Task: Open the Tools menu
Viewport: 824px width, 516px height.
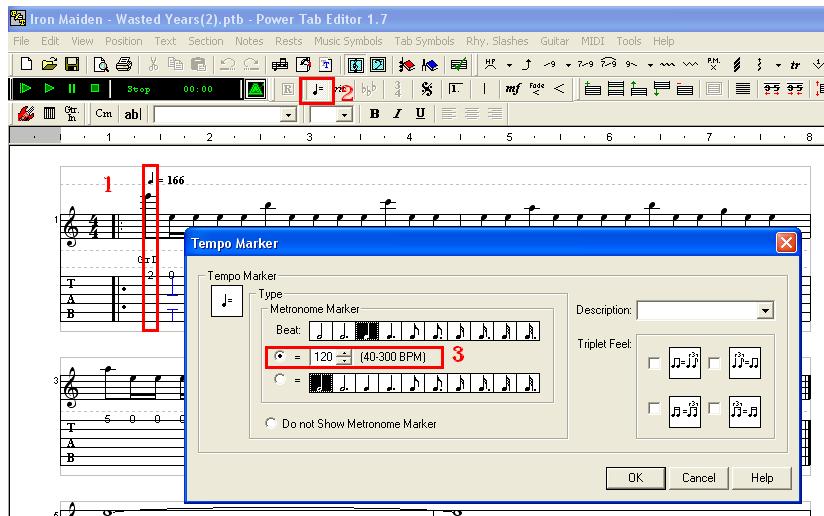Action: pos(629,41)
